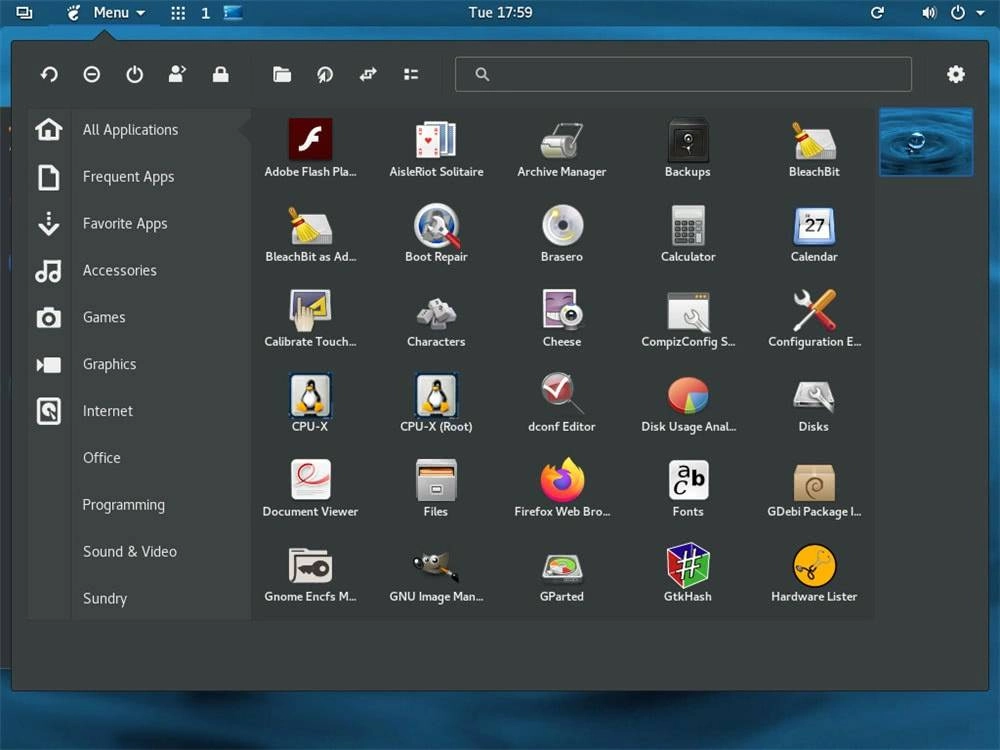The image size is (1000, 750).
Task: Focus the application search field
Action: pos(683,75)
